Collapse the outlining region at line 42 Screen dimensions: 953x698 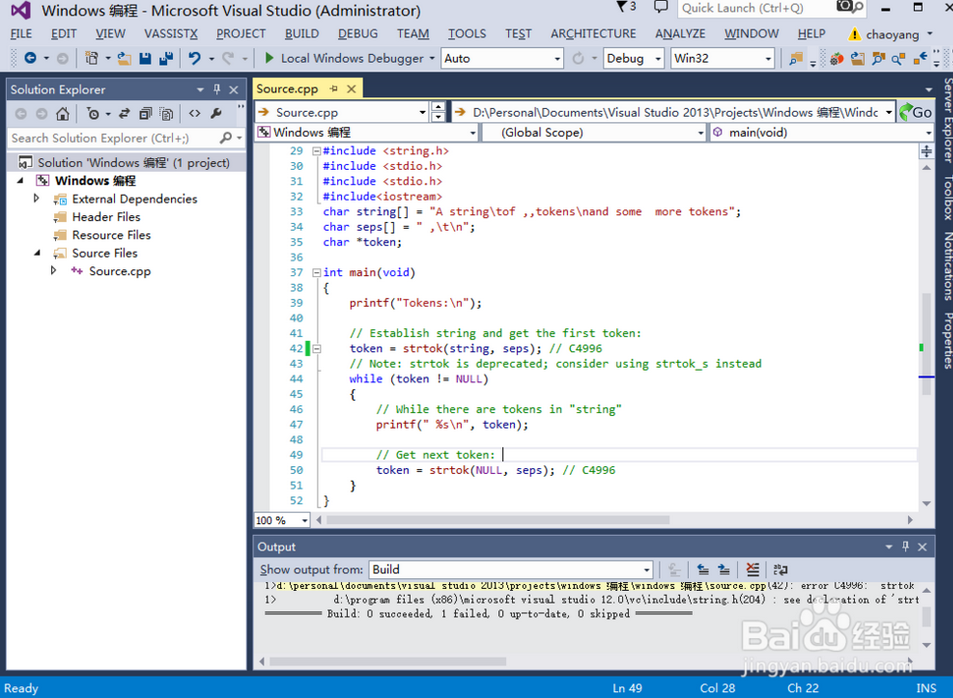(316, 348)
